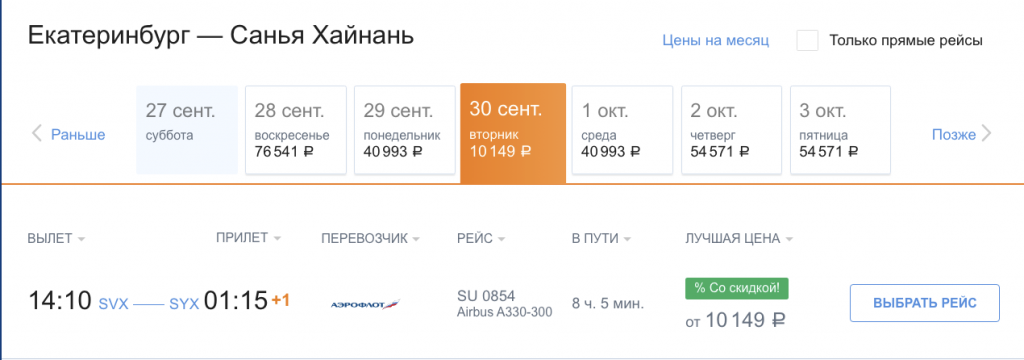Click the Aeroflot carrier logo
This screenshot has height=360, width=1024.
point(366,304)
